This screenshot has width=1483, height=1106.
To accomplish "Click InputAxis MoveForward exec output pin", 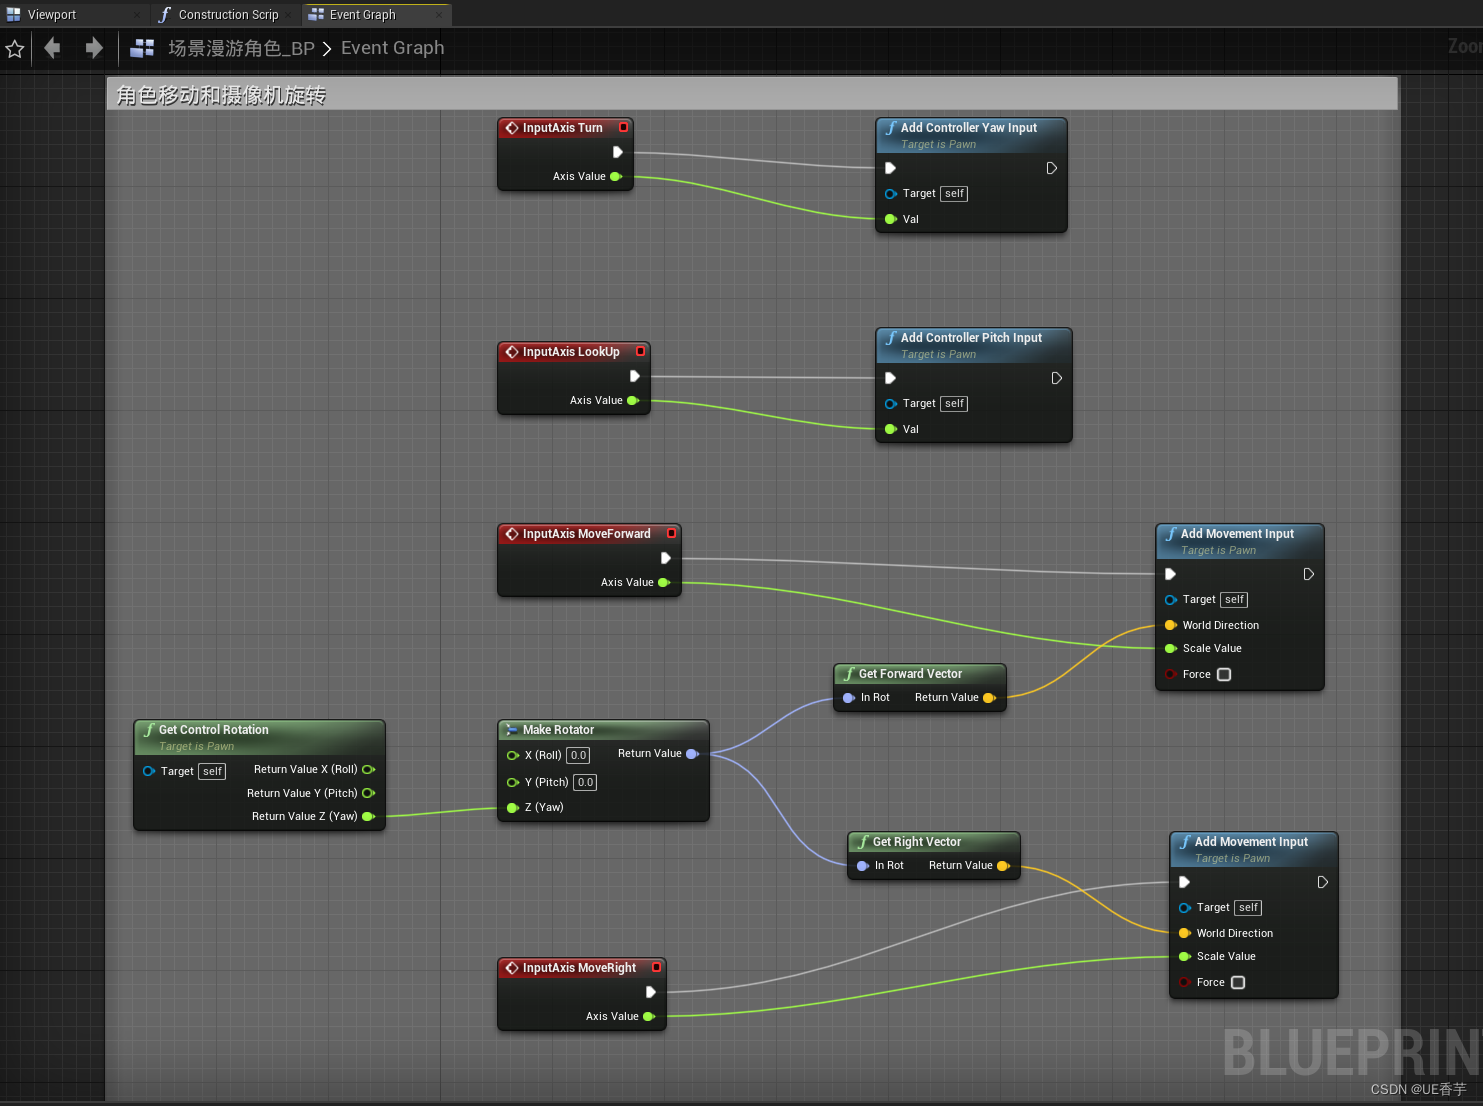I will tap(666, 558).
